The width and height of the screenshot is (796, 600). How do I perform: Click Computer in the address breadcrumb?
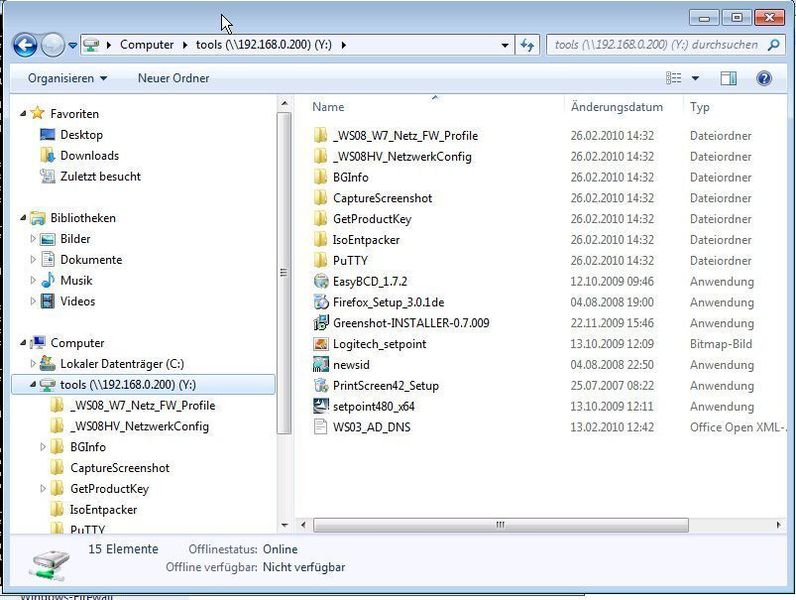click(147, 45)
